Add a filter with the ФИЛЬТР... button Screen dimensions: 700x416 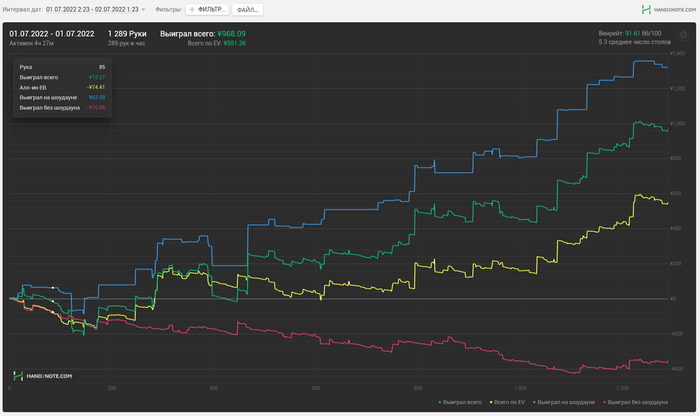[x=207, y=9]
